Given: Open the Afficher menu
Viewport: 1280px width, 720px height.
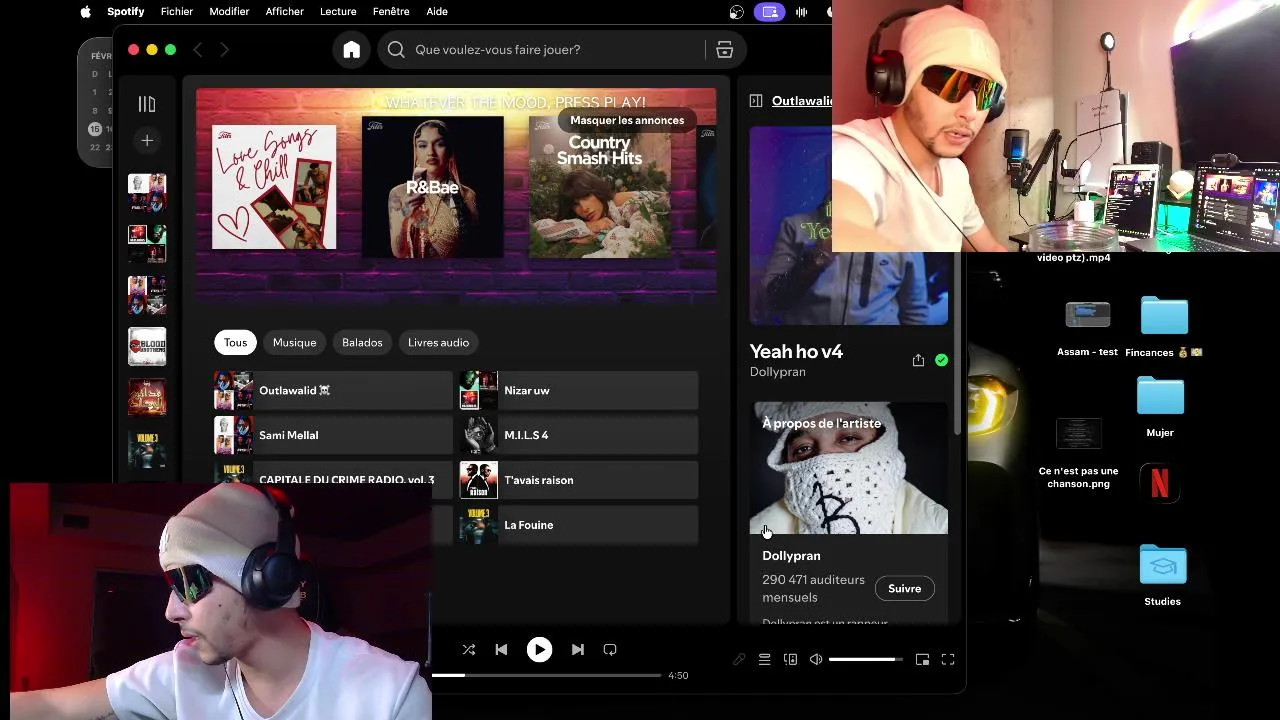Looking at the screenshot, I should pos(285,12).
